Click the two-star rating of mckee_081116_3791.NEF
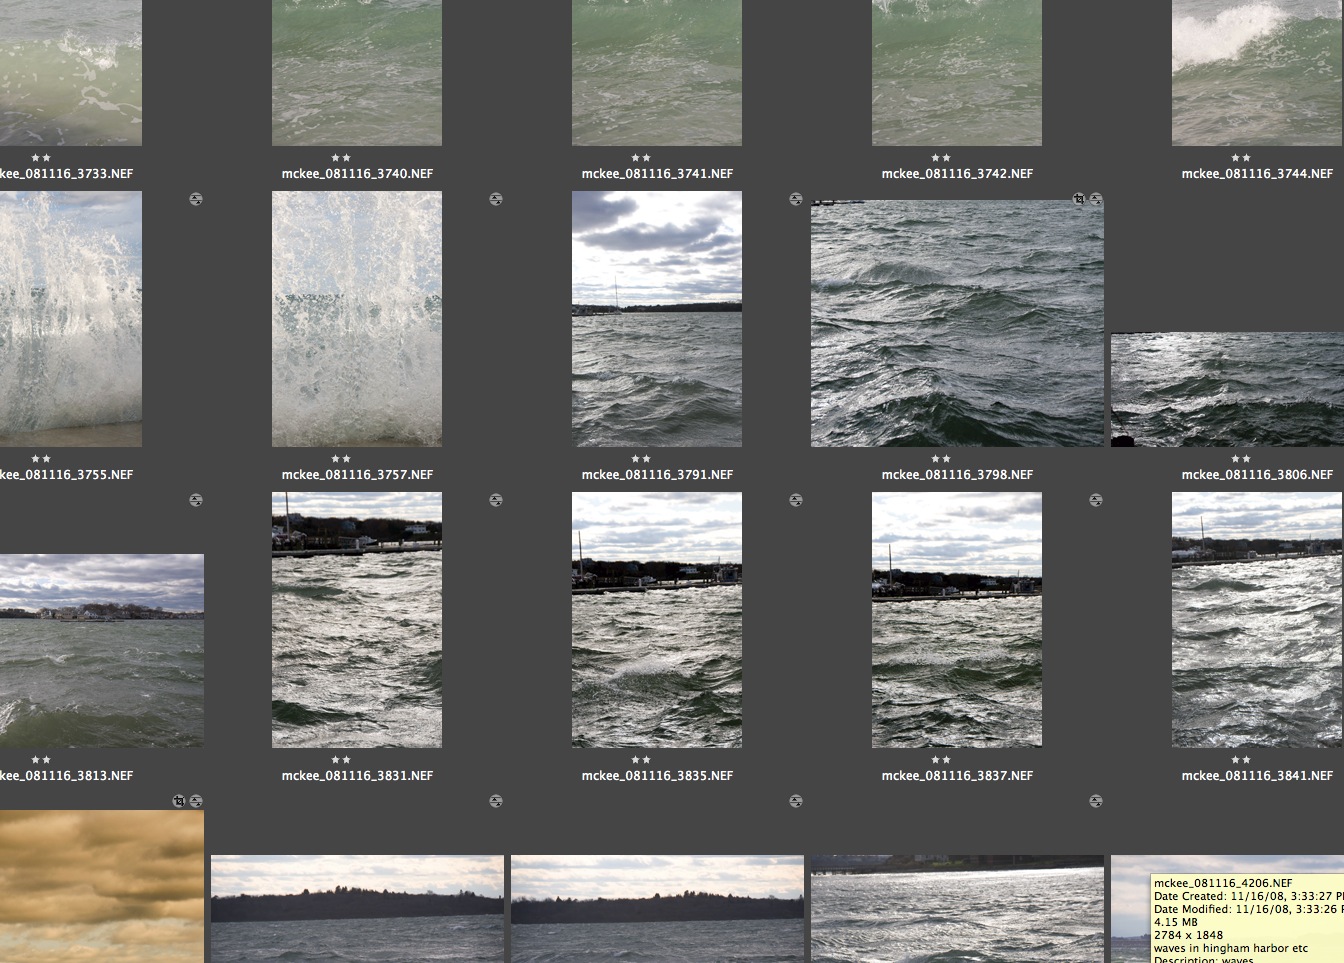 click(x=641, y=459)
